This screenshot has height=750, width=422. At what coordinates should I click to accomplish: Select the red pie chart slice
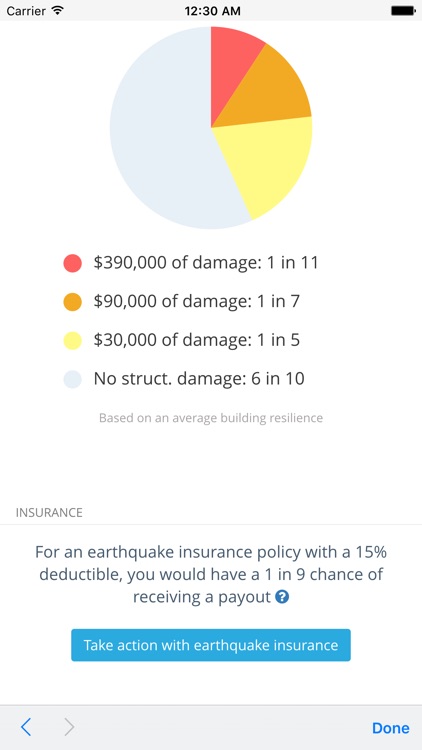point(230,67)
